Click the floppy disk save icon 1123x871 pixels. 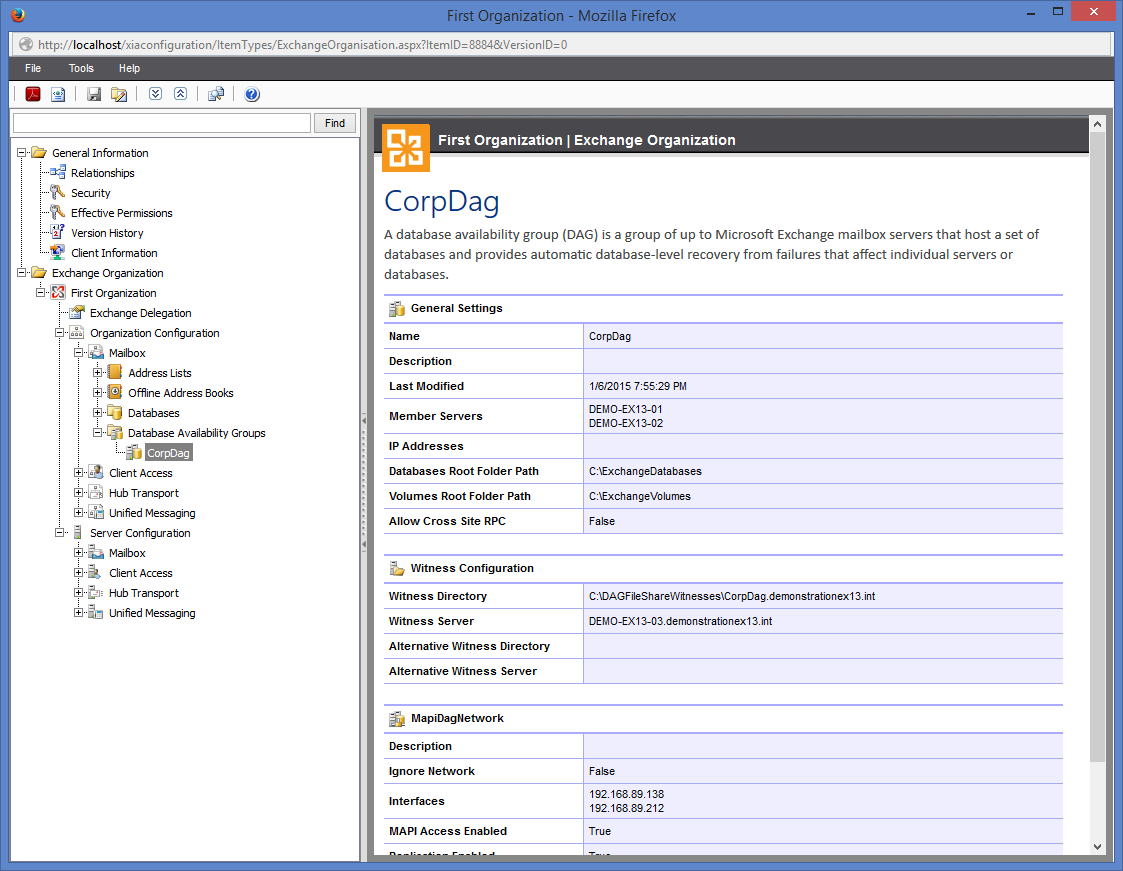click(x=94, y=94)
